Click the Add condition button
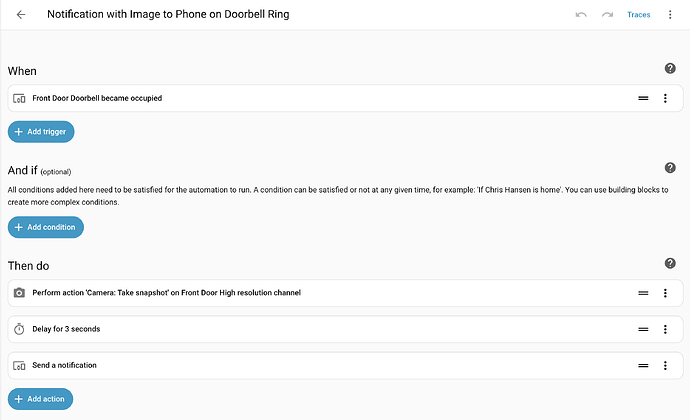Viewport: 690px width, 420px height. pyautogui.click(x=46, y=227)
